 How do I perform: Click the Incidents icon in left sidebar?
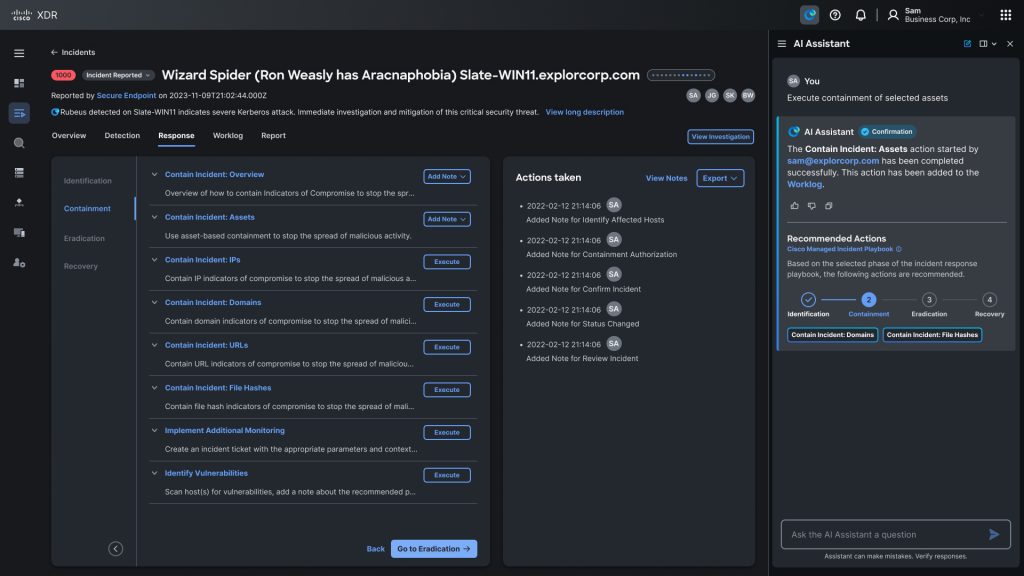coord(19,113)
